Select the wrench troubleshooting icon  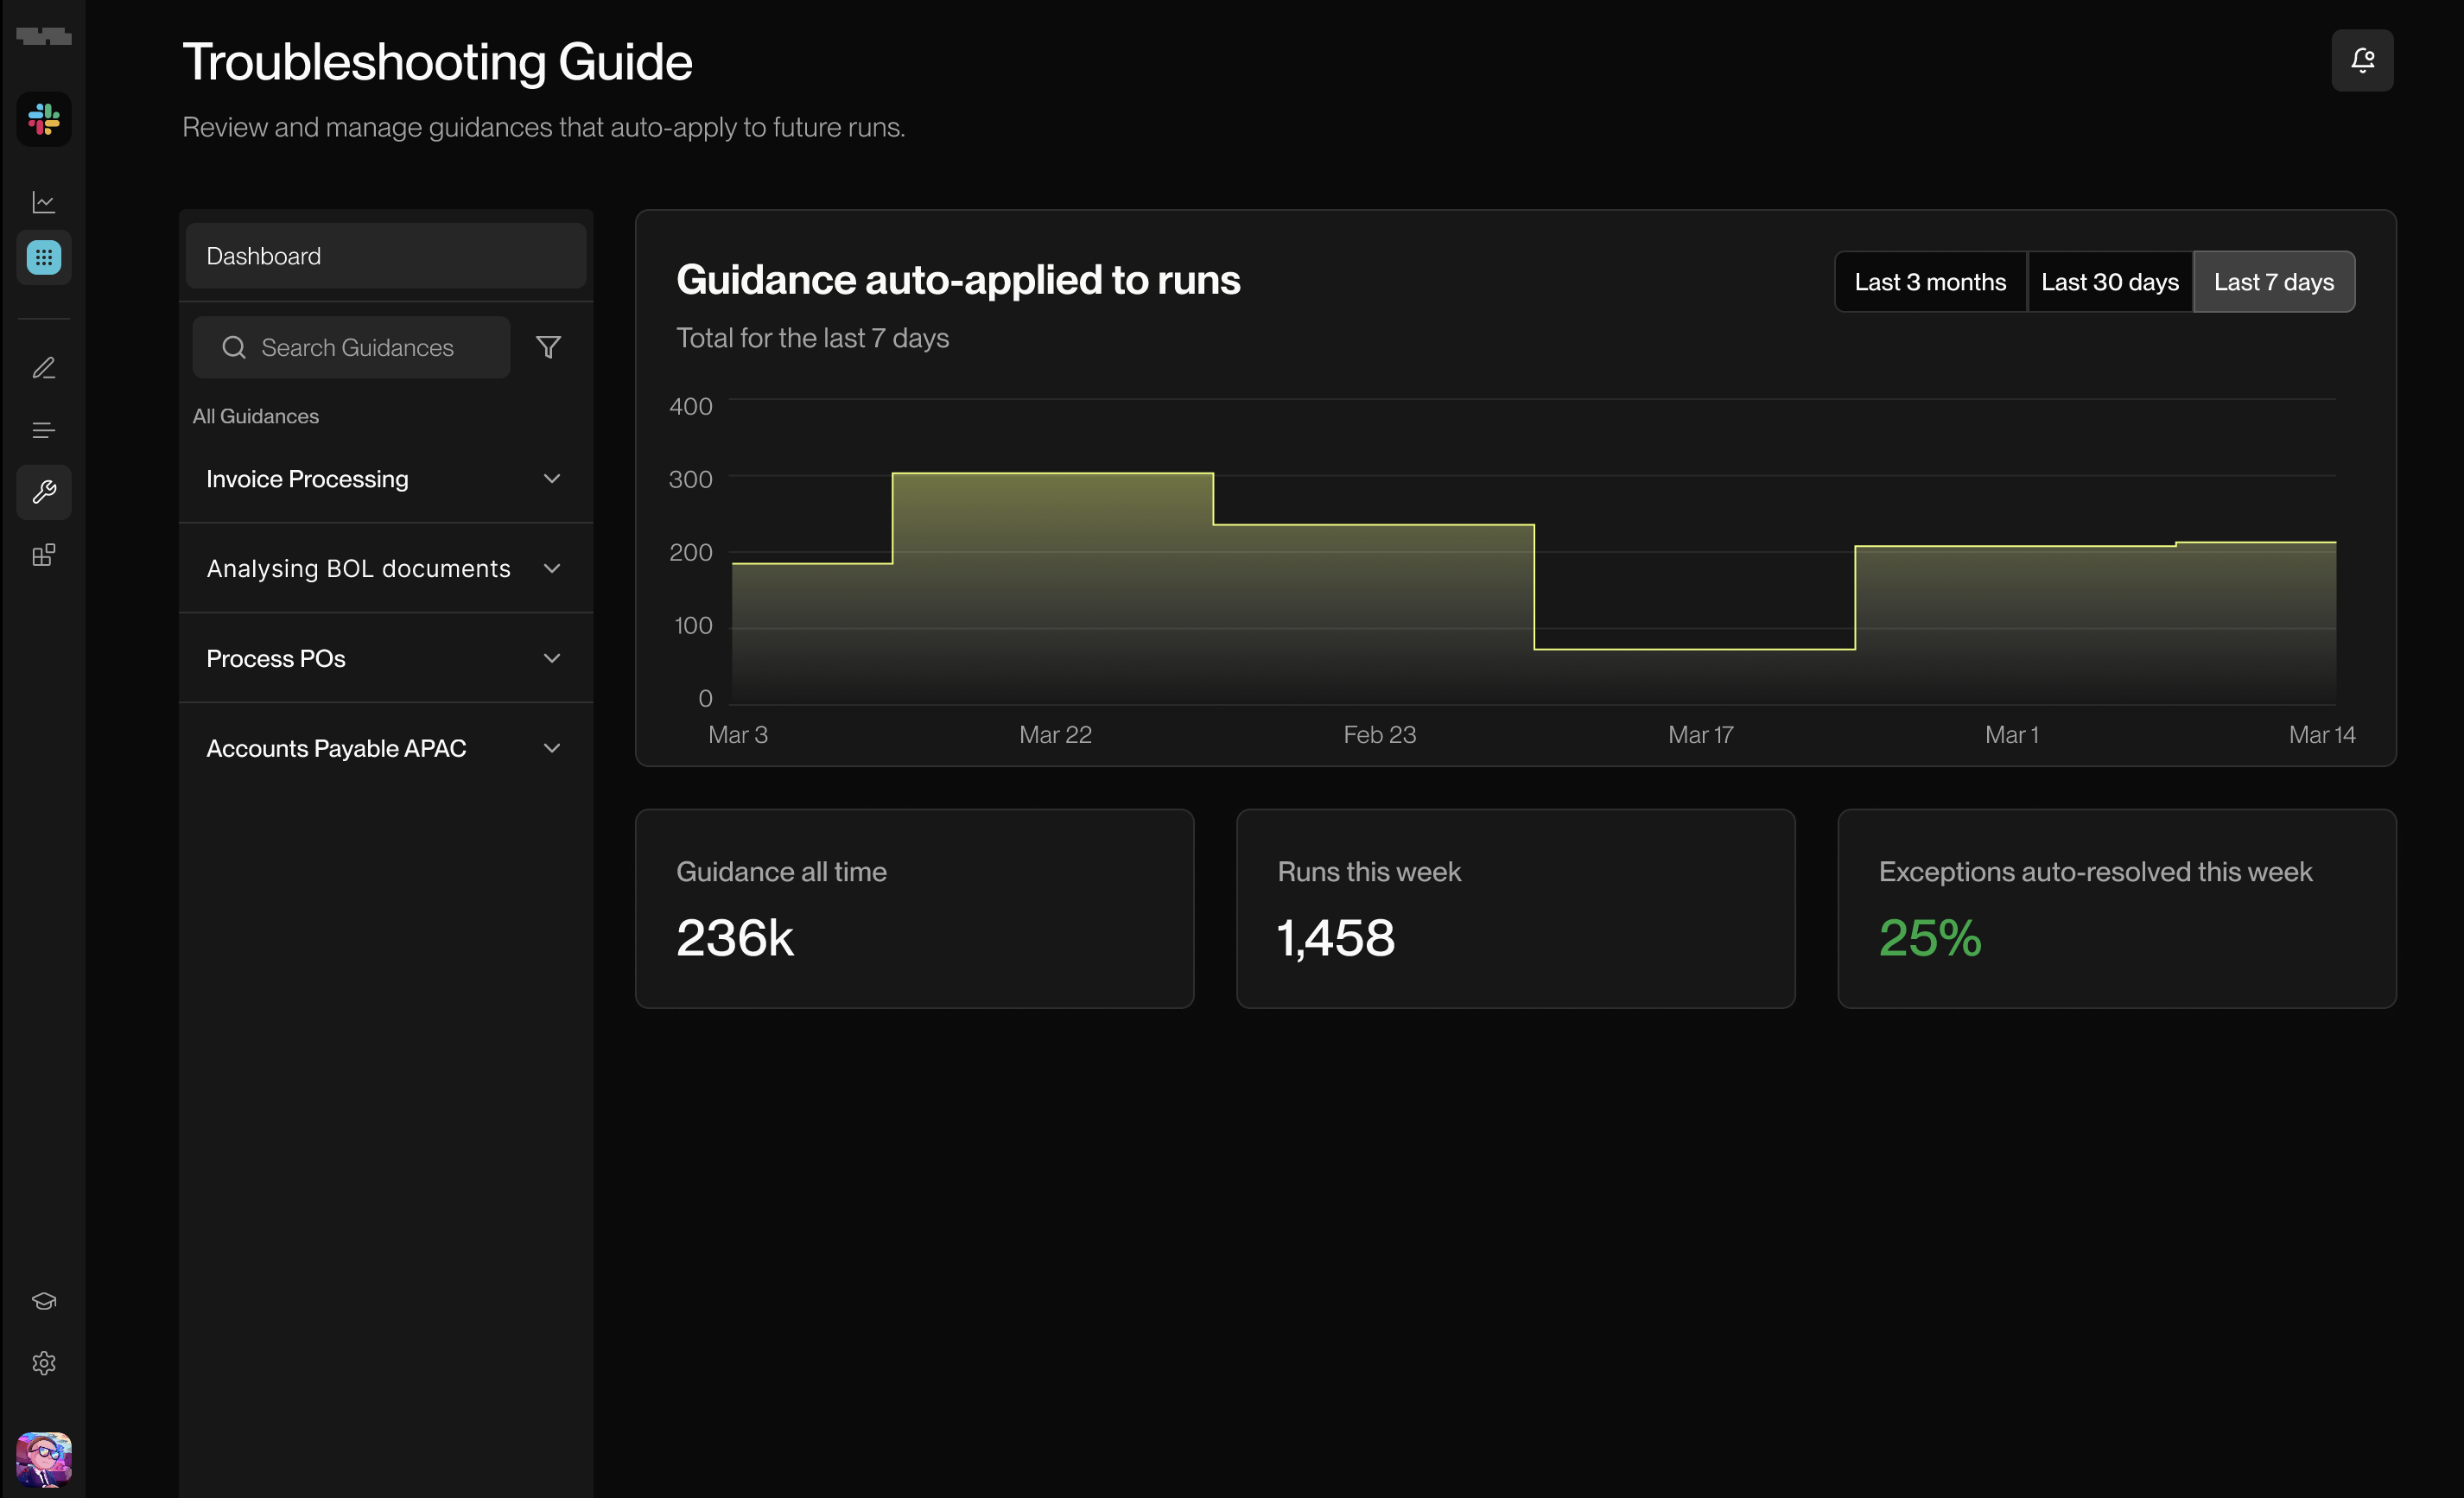pos(44,492)
